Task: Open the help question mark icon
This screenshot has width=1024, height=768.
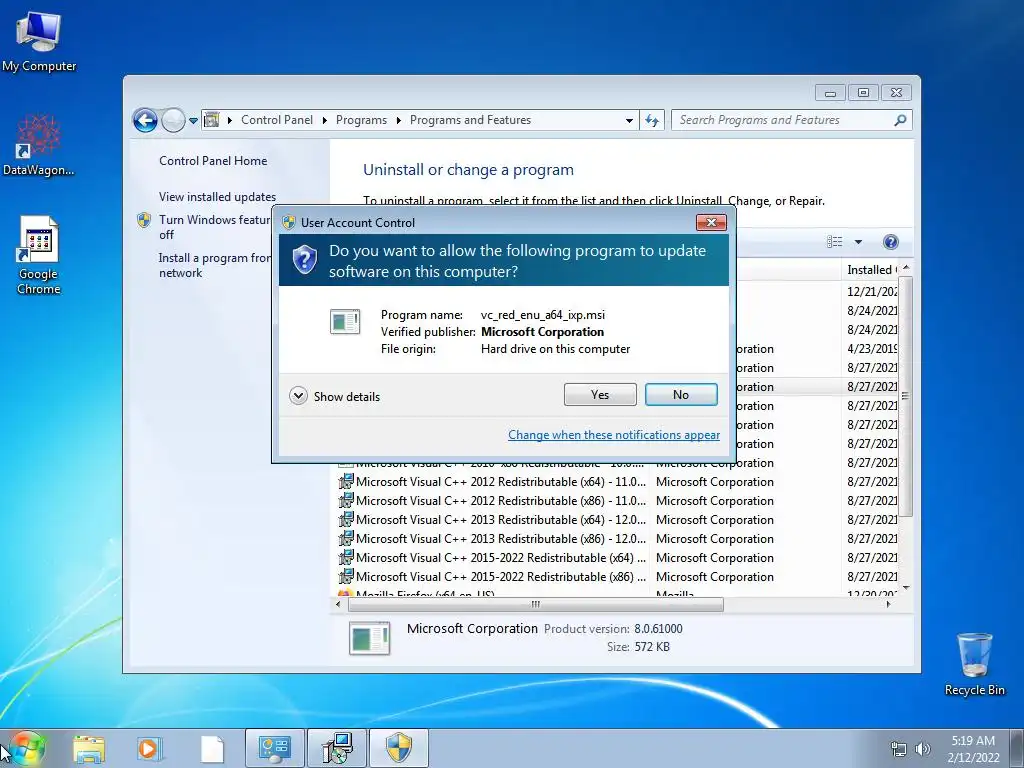Action: point(890,242)
